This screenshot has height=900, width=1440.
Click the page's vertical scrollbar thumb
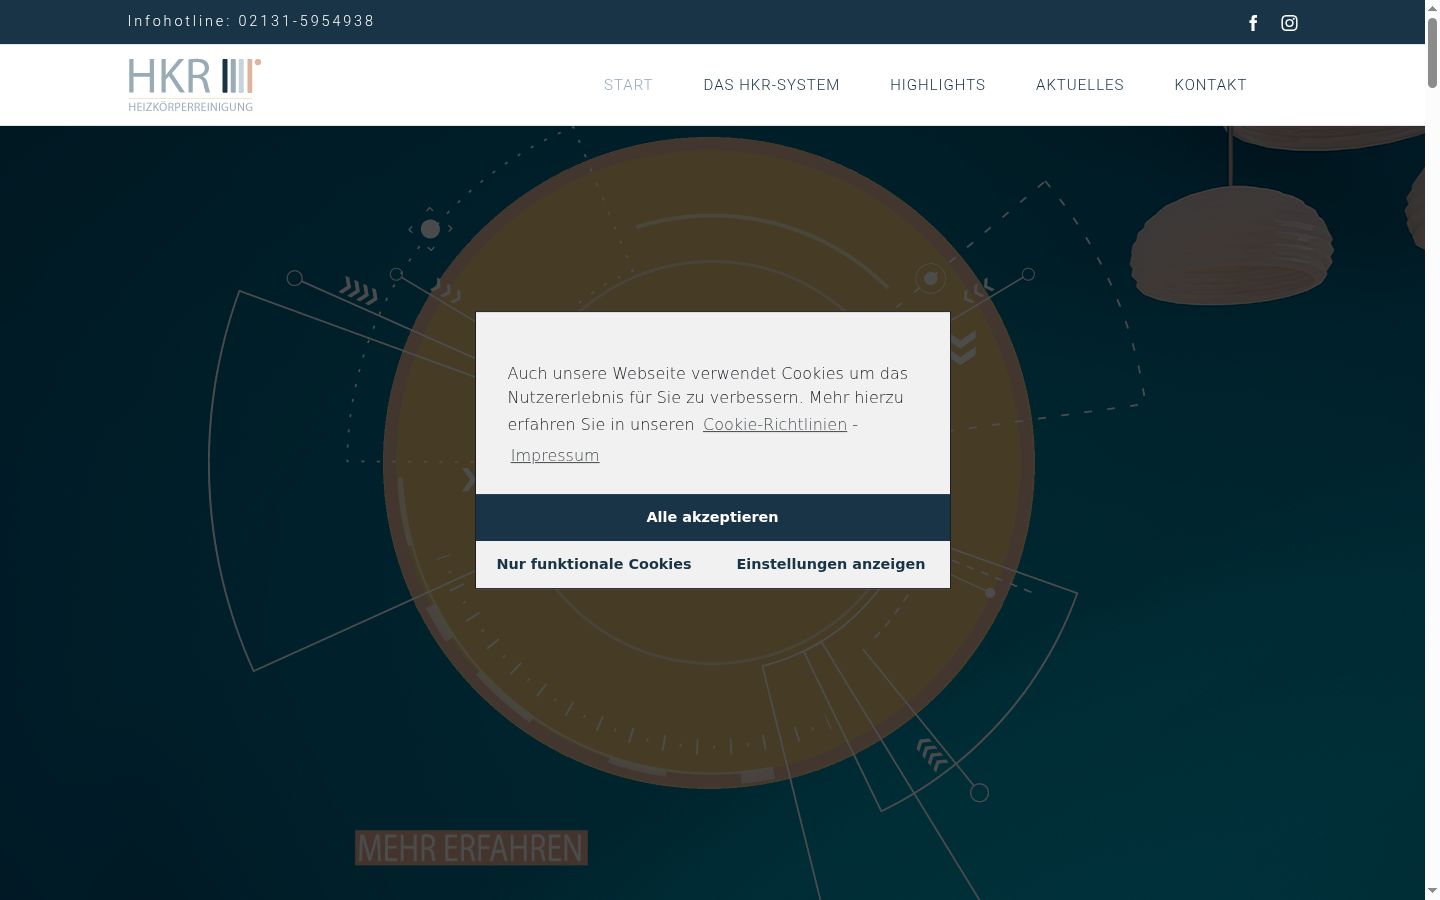tap(1432, 52)
